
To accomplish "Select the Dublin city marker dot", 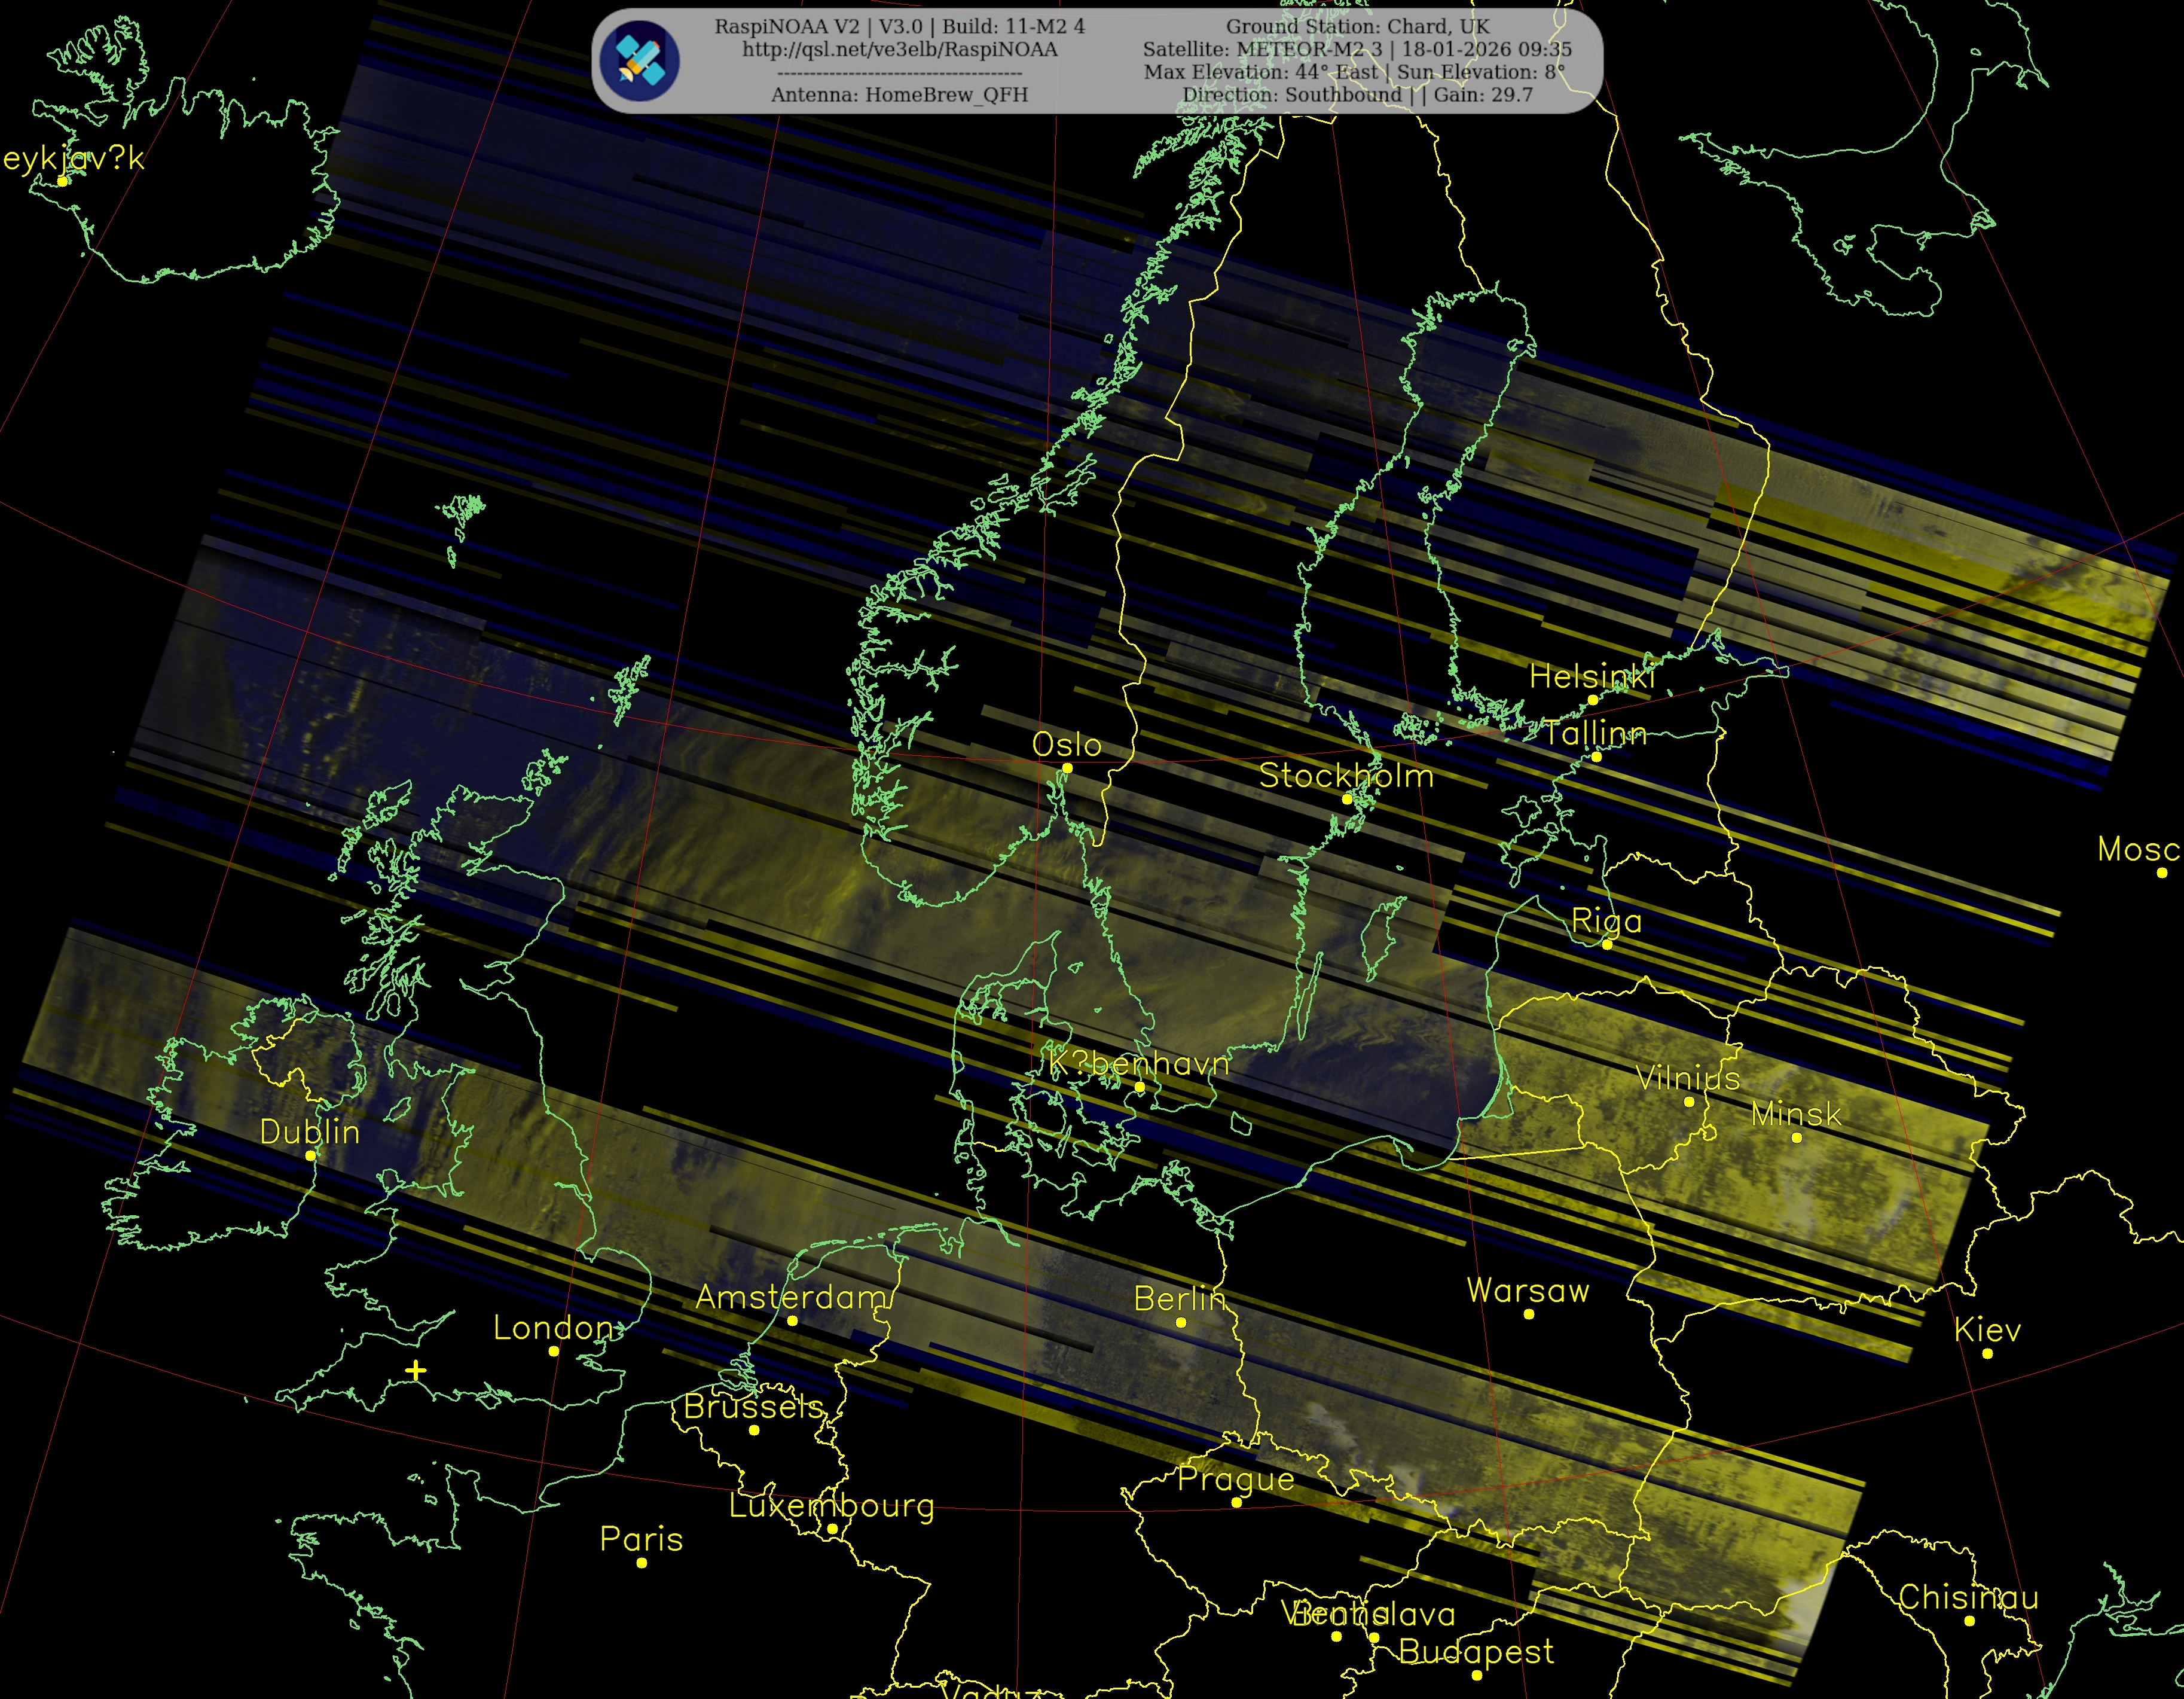I will [x=310, y=1155].
